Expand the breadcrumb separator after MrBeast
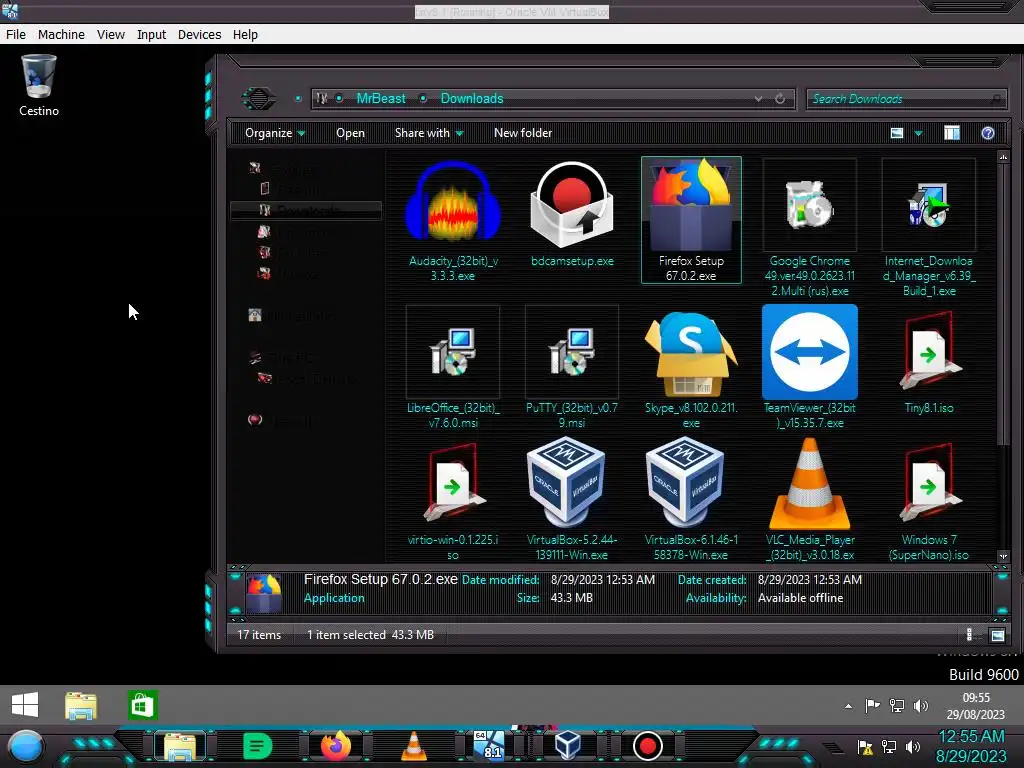 [423, 99]
